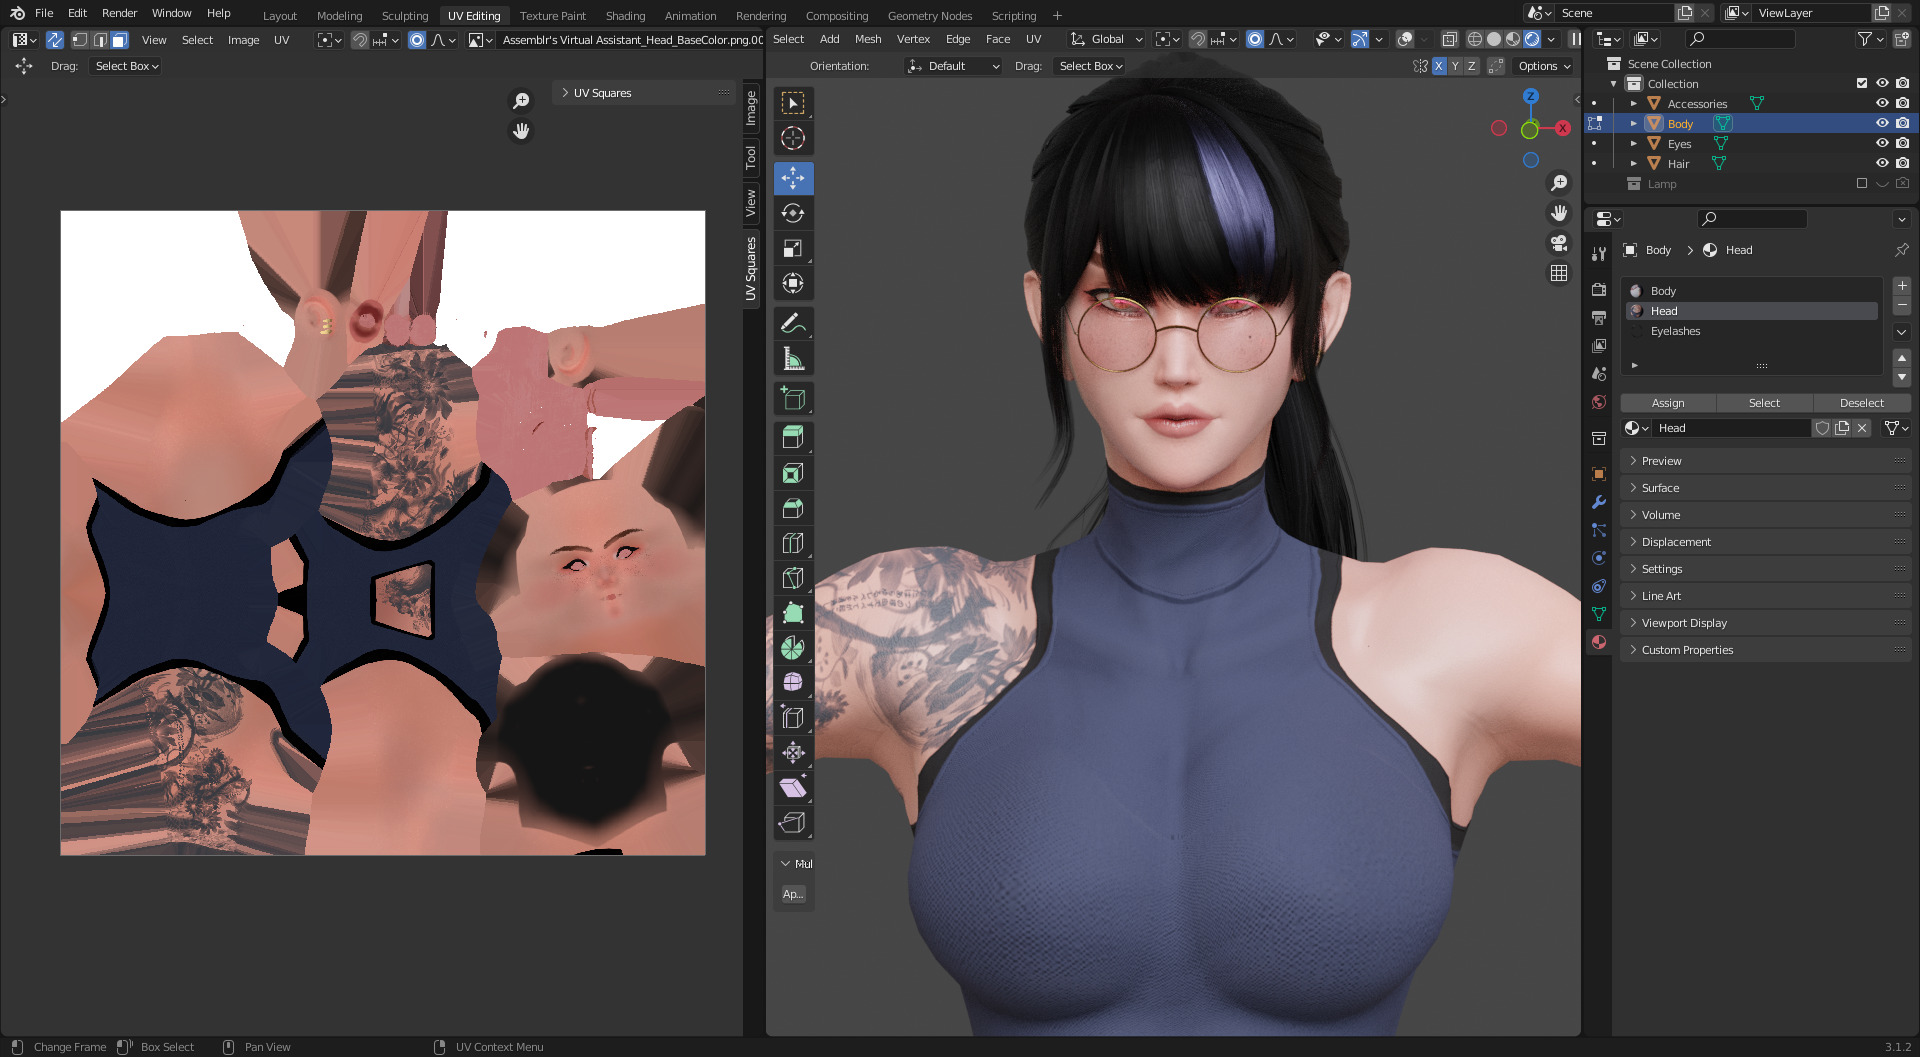1920x1057 pixels.
Task: Toggle viewport visibility of Hair
Action: pos(1882,163)
